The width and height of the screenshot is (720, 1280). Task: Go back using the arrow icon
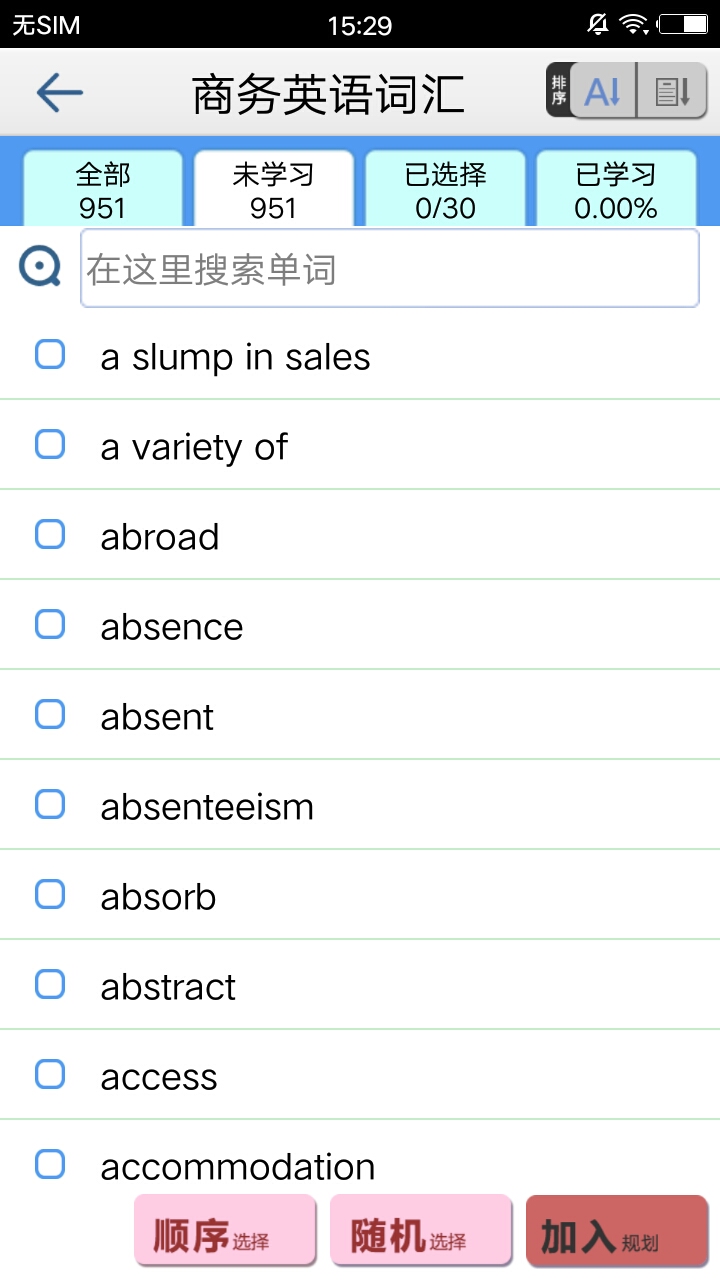pos(59,93)
